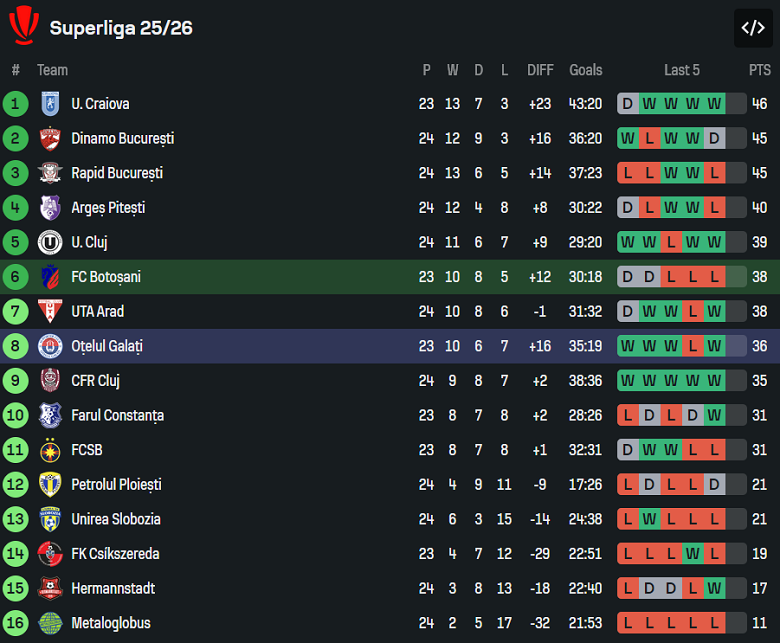780x643 pixels.
Task: Open the Farul Constanța team name
Action: pos(117,415)
